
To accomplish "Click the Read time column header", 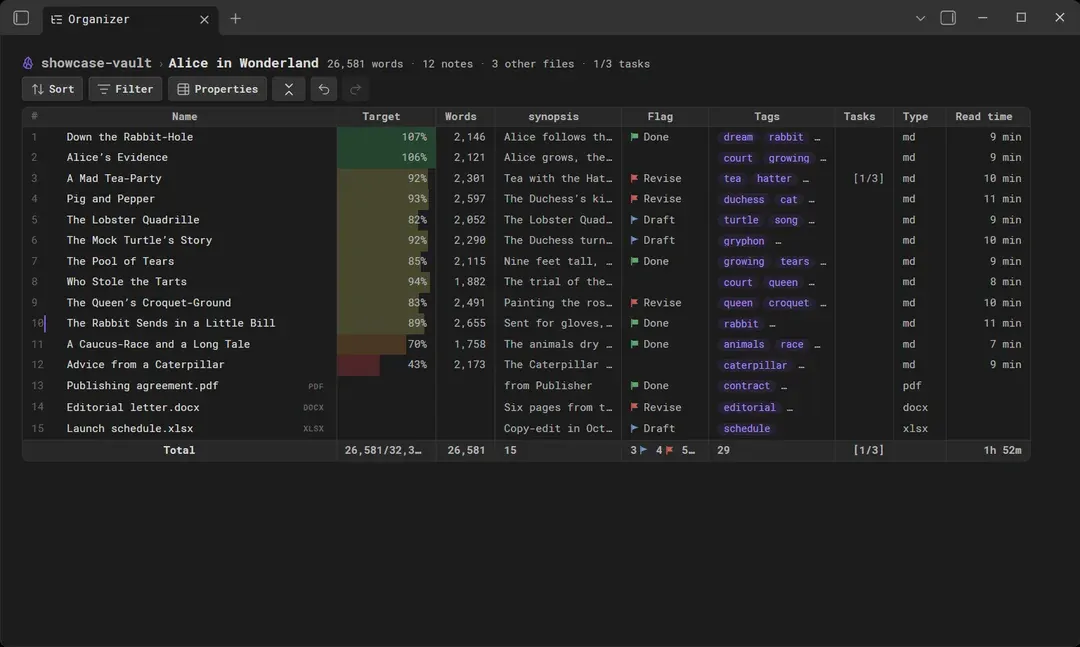I will (984, 116).
